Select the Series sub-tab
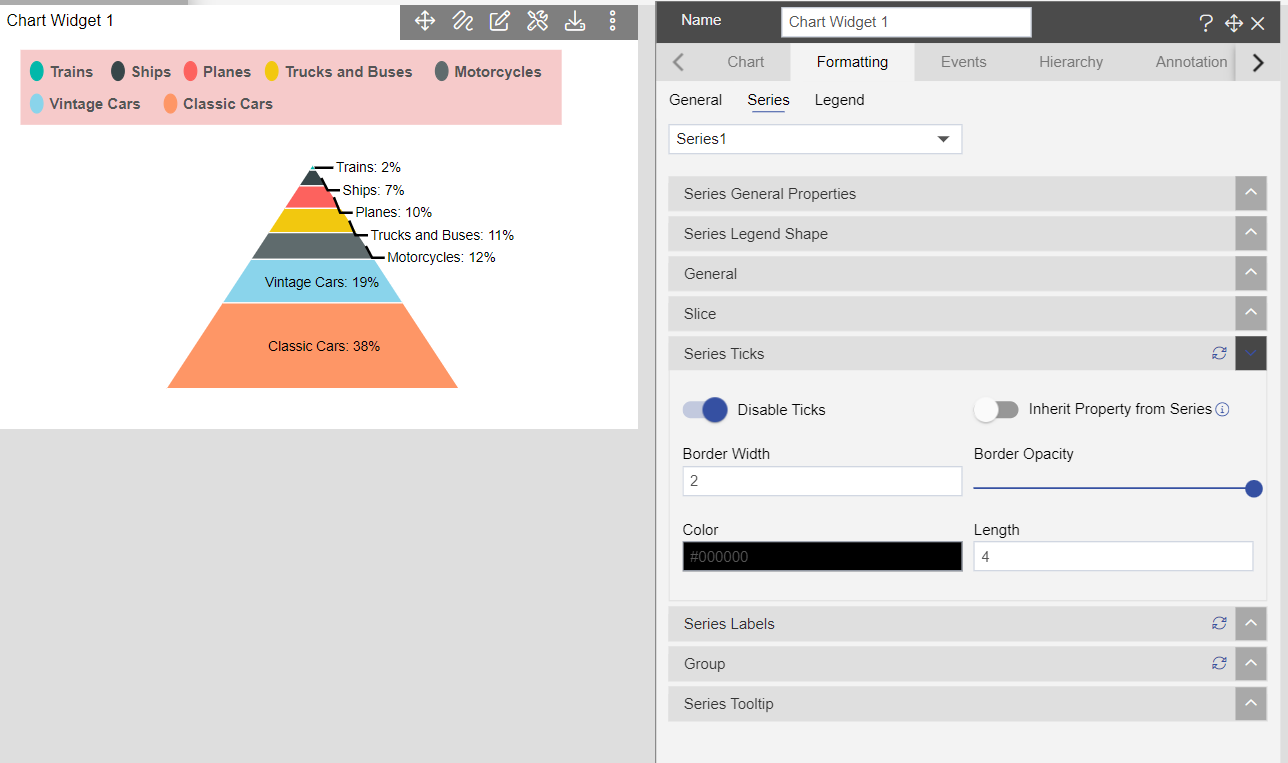This screenshot has height=763, width=1288. (768, 100)
